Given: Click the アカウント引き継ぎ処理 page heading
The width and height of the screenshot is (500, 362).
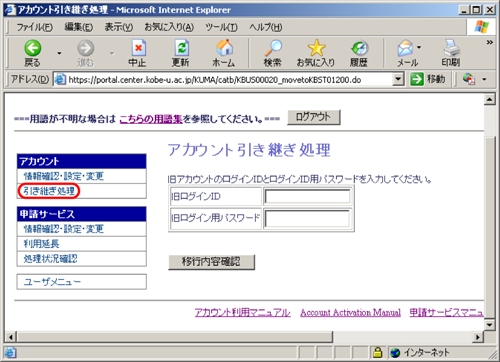Looking at the screenshot, I should pyautogui.click(x=249, y=150).
